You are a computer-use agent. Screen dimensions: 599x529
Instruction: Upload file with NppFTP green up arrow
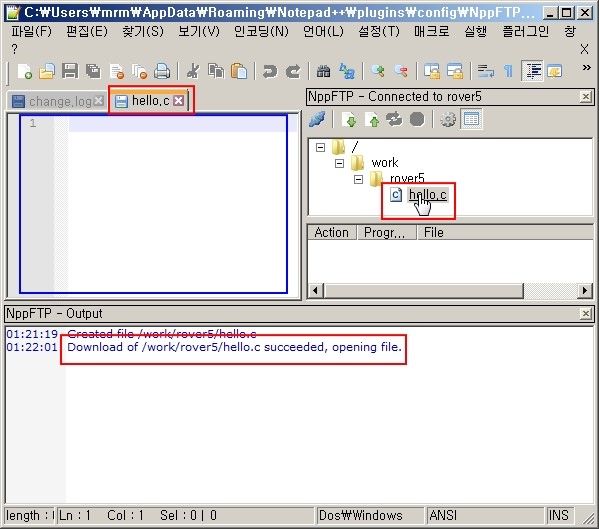(x=372, y=120)
